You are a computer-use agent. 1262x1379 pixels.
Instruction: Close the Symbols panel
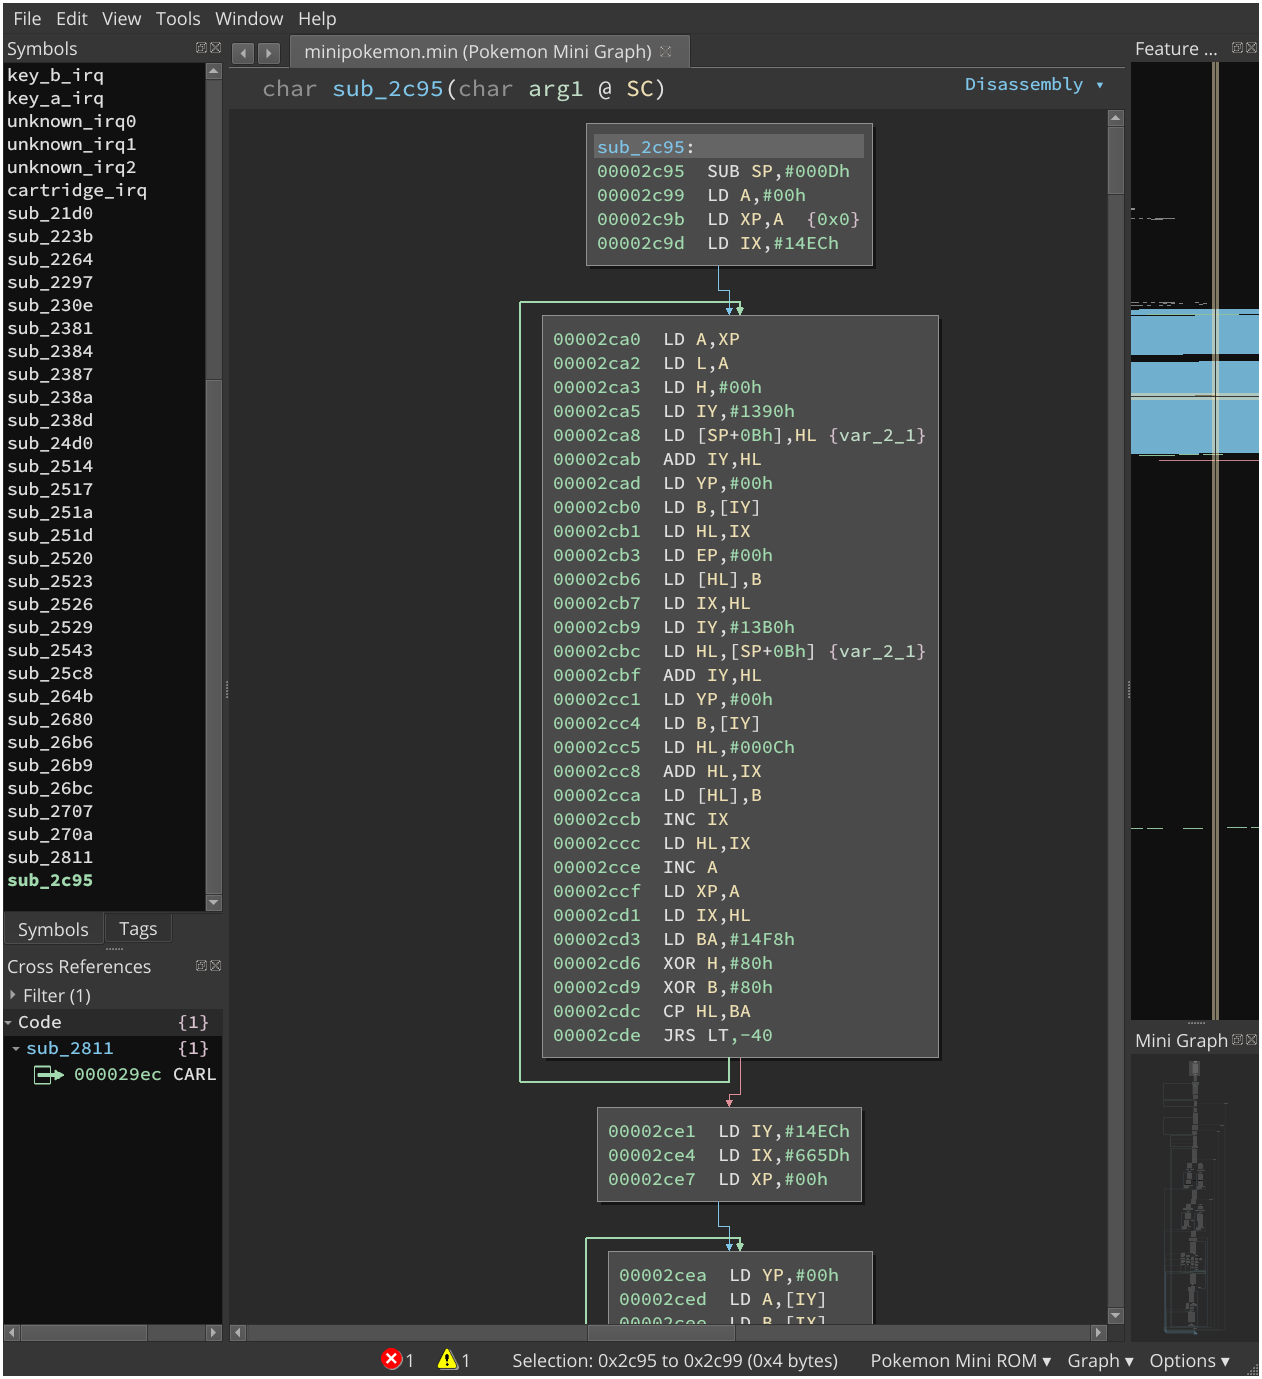click(x=215, y=48)
